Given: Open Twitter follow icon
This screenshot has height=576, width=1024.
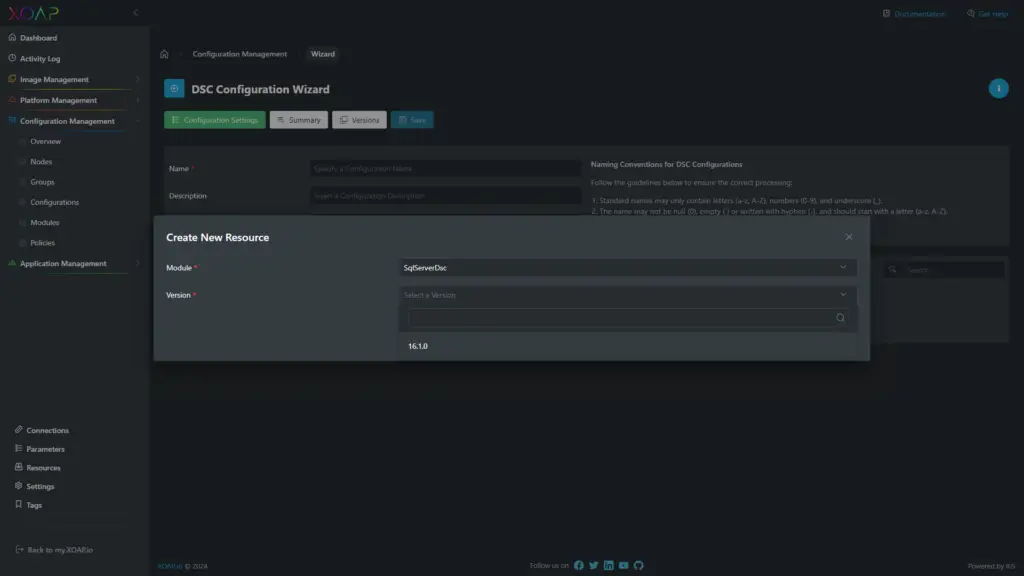Looking at the screenshot, I should 594,566.
